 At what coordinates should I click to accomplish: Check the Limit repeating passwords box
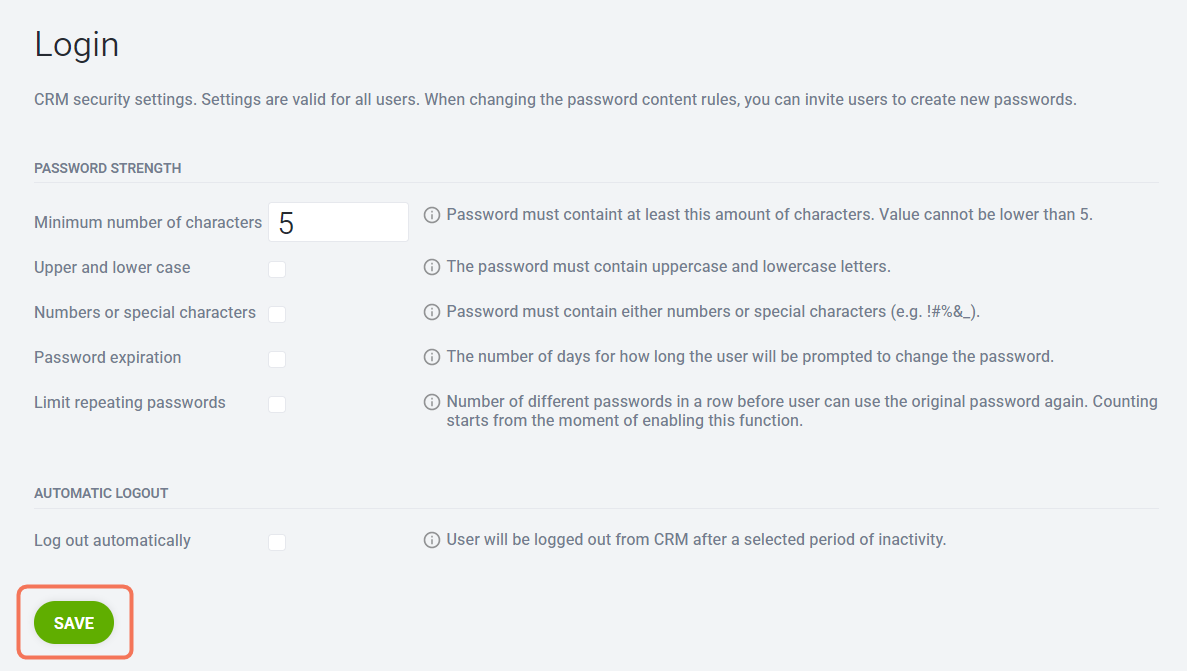pos(277,404)
